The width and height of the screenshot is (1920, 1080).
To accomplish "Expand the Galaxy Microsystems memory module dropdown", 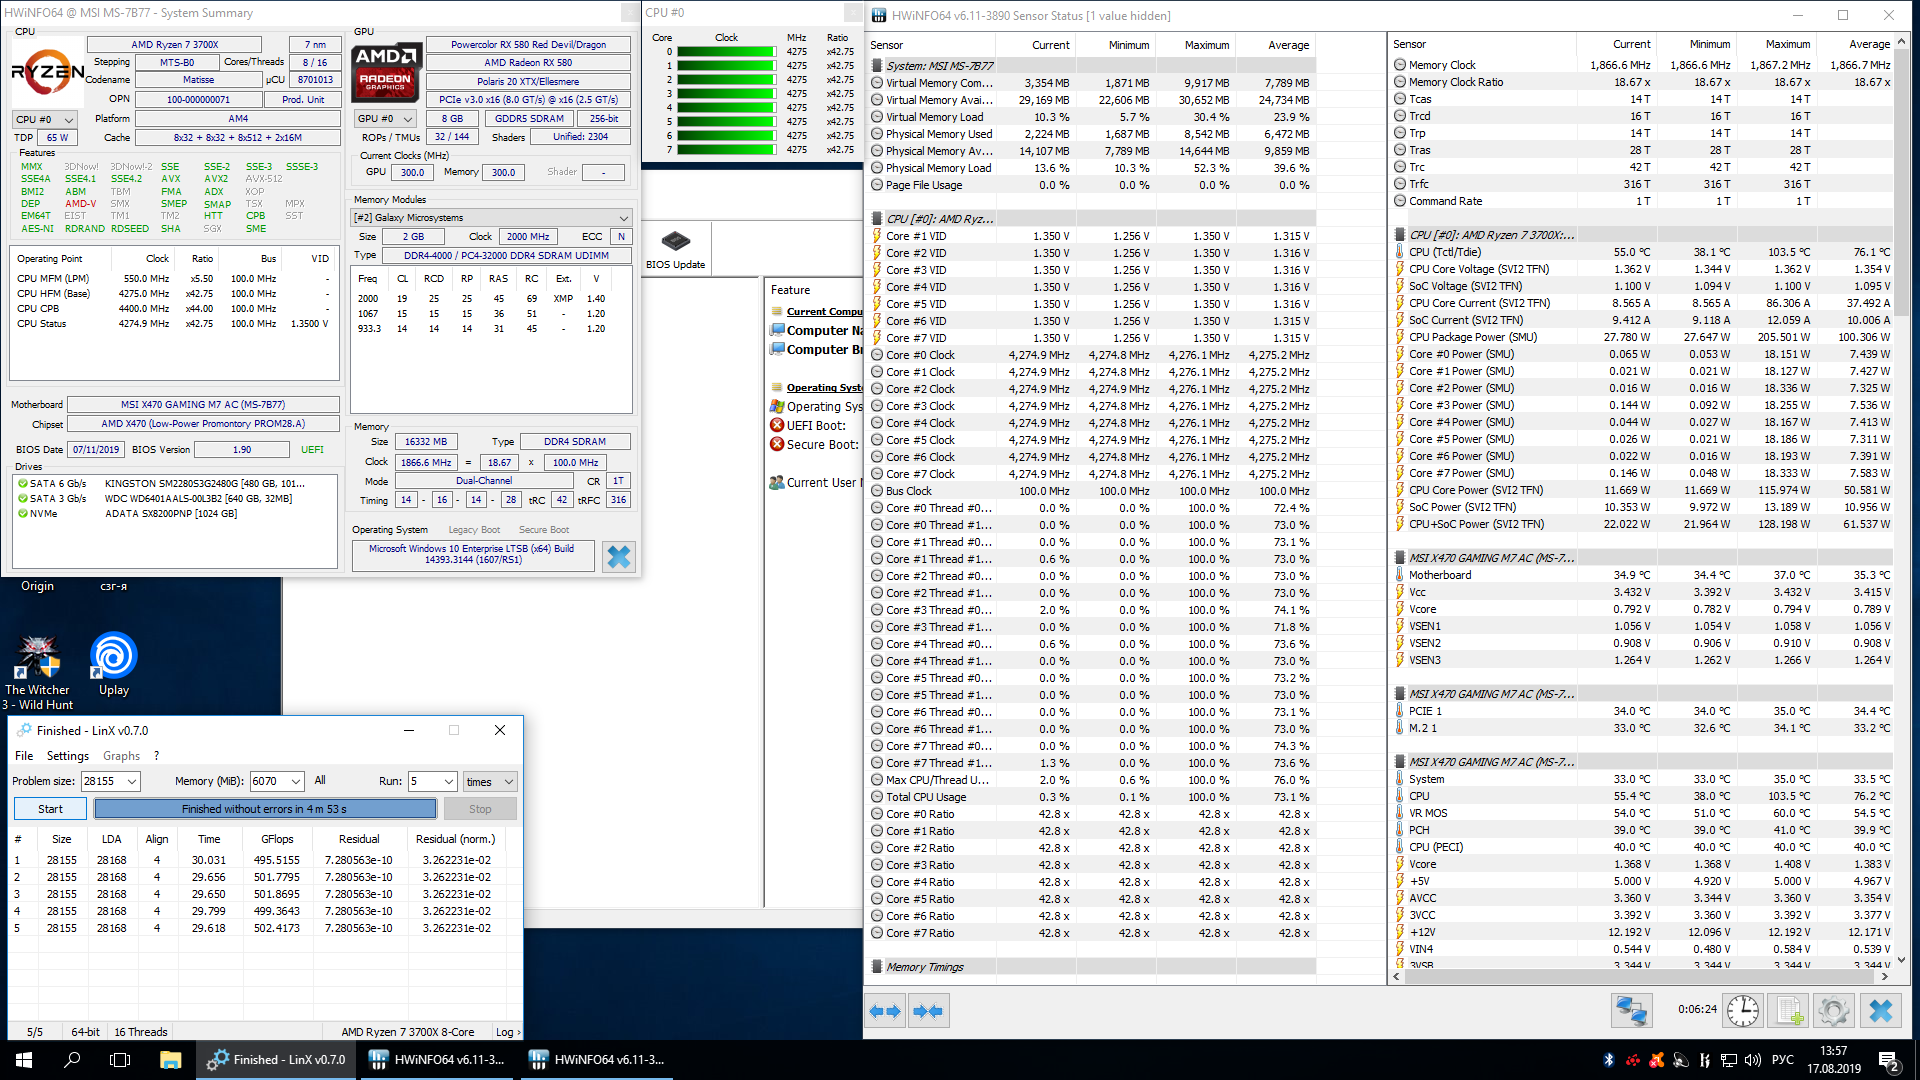I will pos(491,217).
